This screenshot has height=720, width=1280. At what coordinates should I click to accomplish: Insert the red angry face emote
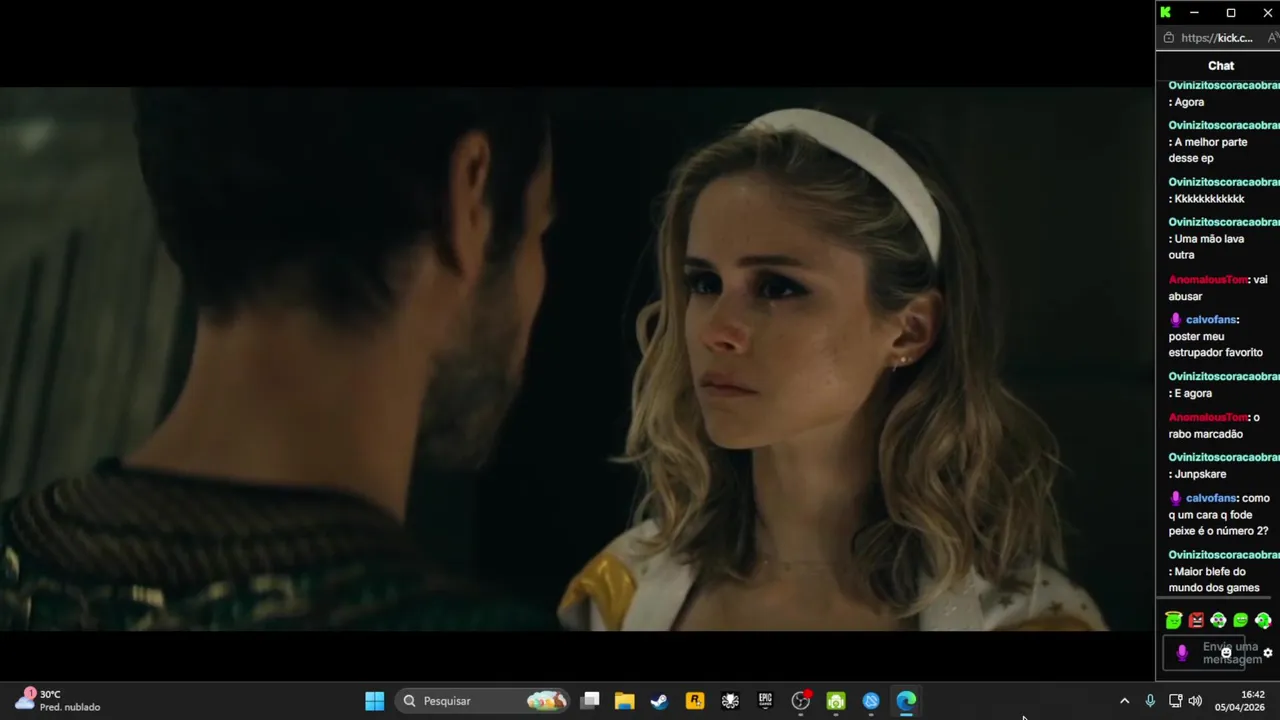coord(1196,621)
